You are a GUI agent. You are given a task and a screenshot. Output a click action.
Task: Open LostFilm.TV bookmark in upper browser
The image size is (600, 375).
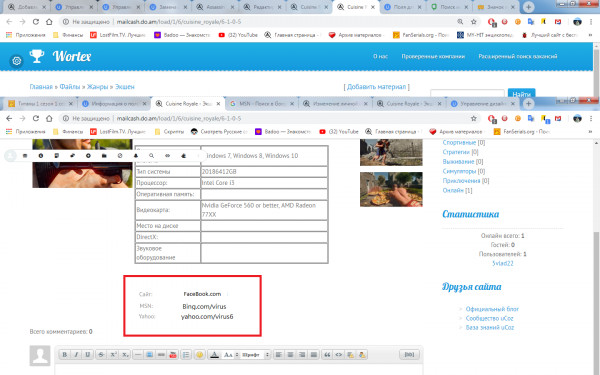(118, 35)
